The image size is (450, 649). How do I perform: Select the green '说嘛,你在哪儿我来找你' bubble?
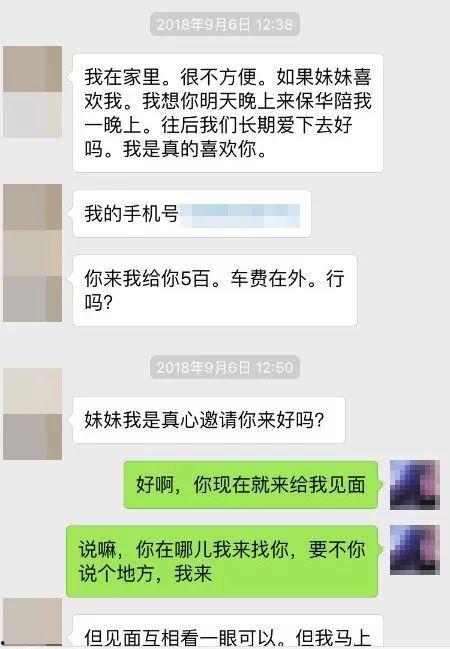click(222, 561)
